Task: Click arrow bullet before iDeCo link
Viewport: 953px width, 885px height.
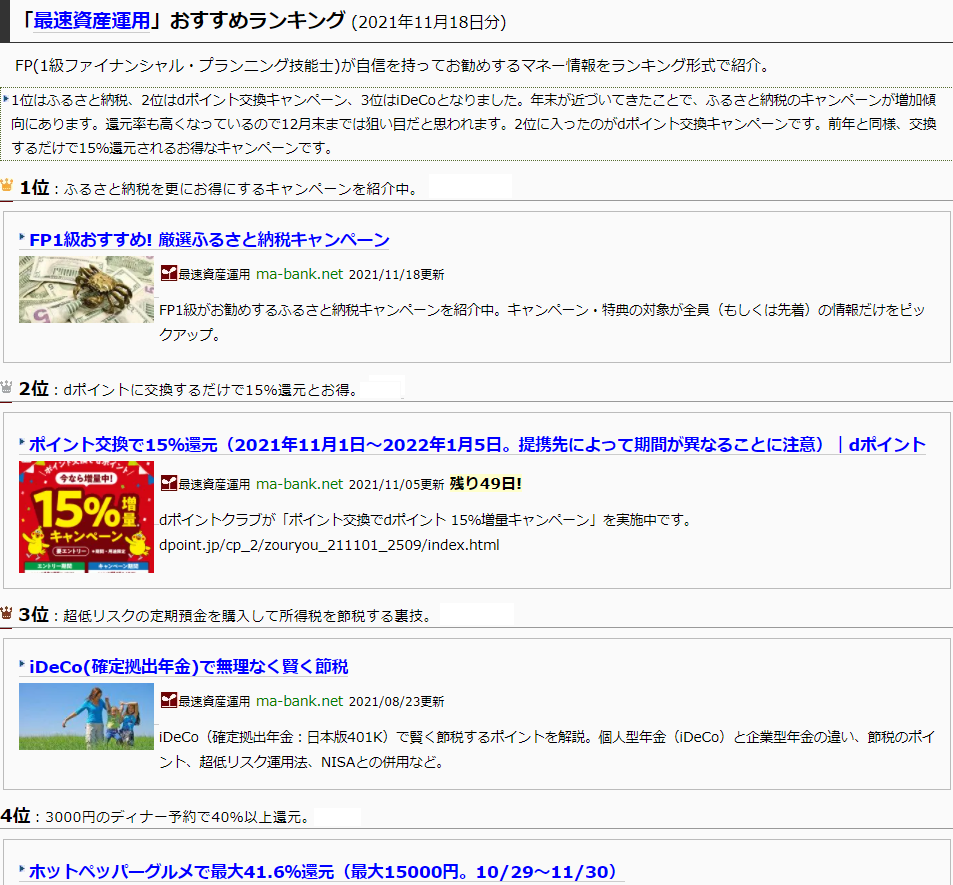Action: pos(22,664)
